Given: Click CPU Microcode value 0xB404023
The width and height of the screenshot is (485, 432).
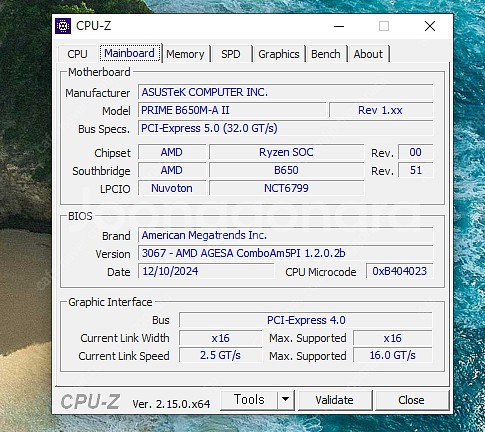Looking at the screenshot, I should coord(399,271).
